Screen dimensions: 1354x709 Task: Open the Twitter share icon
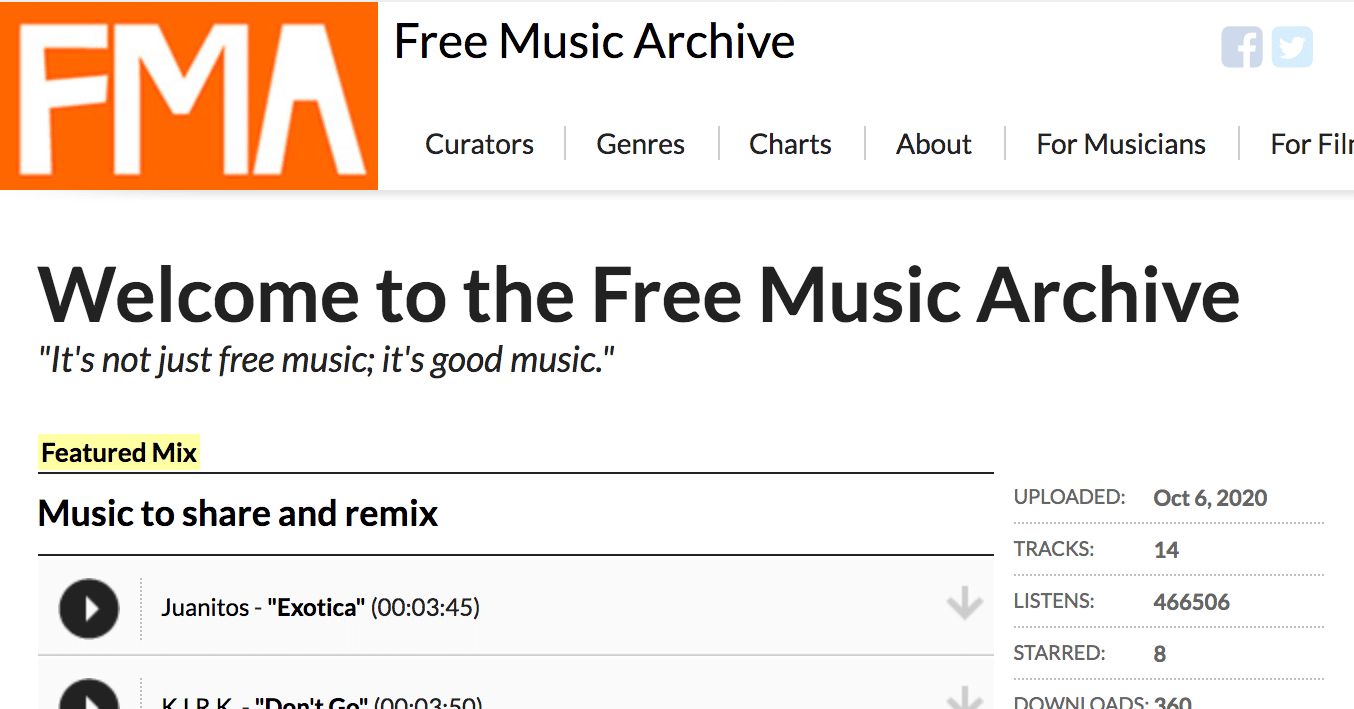click(1292, 47)
